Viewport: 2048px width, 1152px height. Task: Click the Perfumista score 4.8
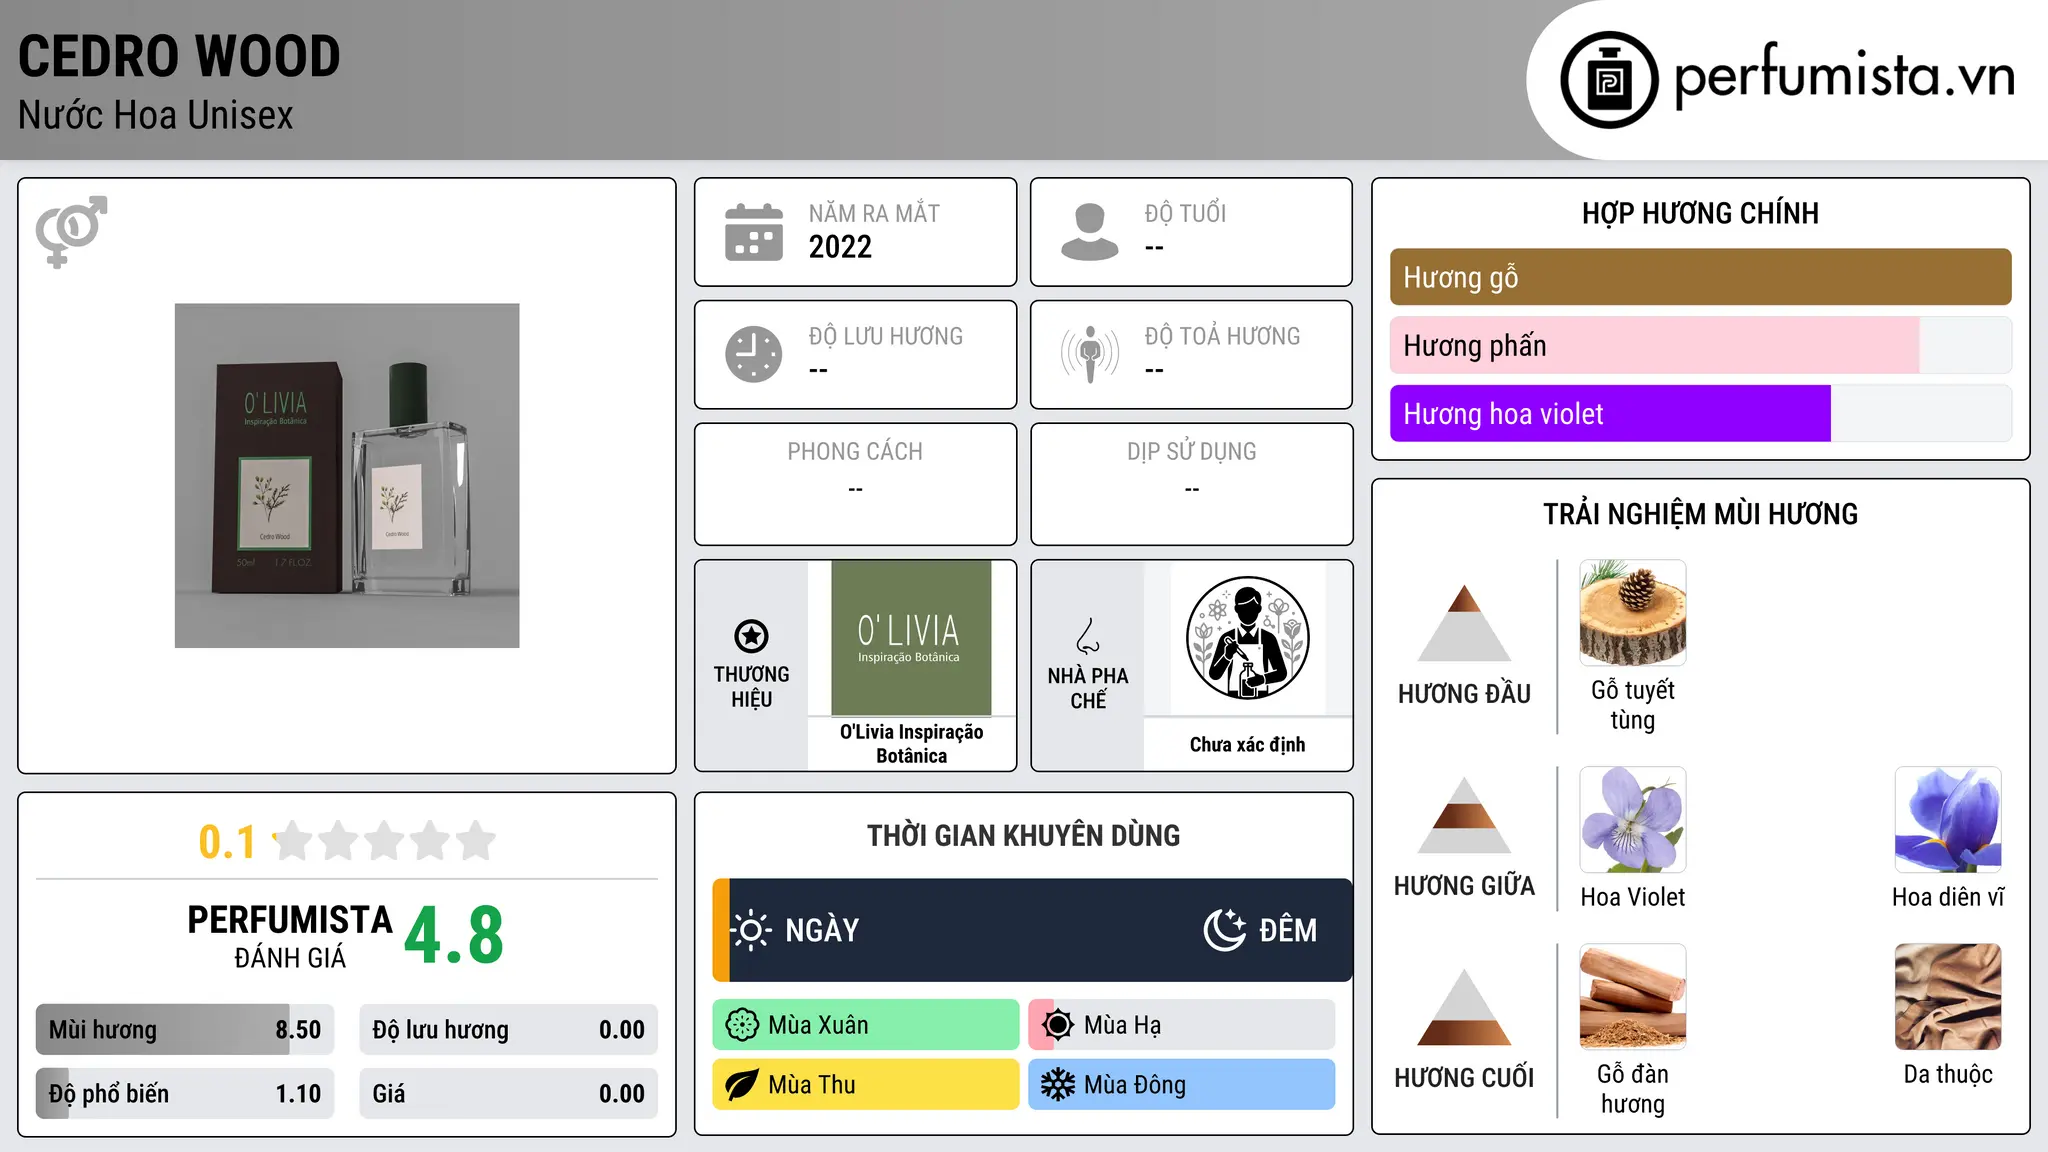click(x=454, y=936)
